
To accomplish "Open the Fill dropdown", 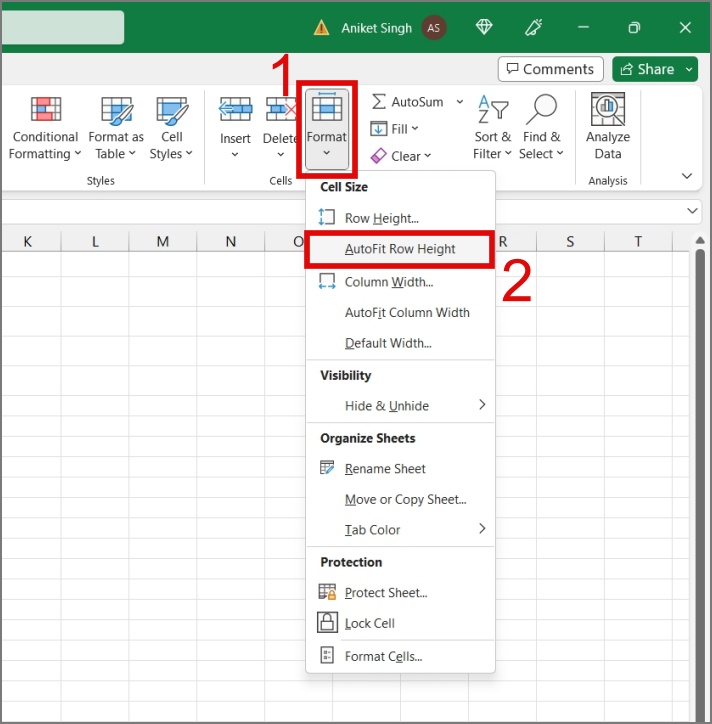I will 395,129.
